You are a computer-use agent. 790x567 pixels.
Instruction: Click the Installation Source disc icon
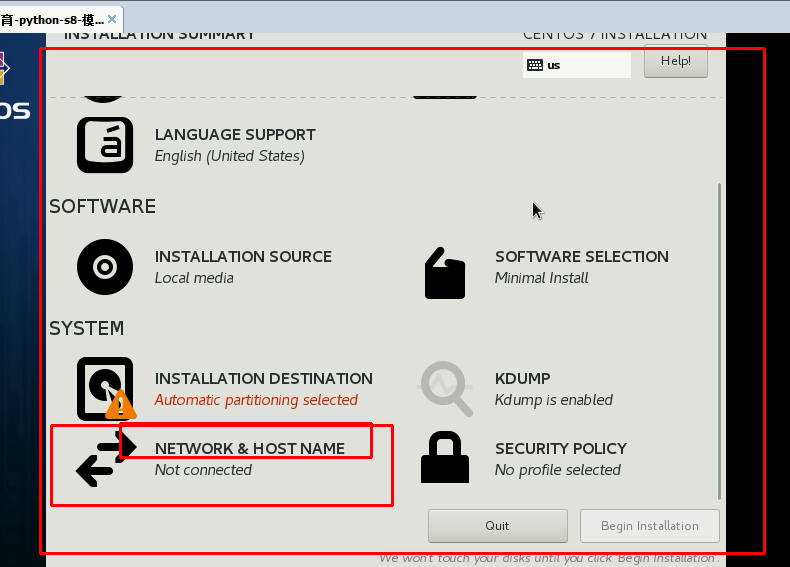click(x=105, y=267)
